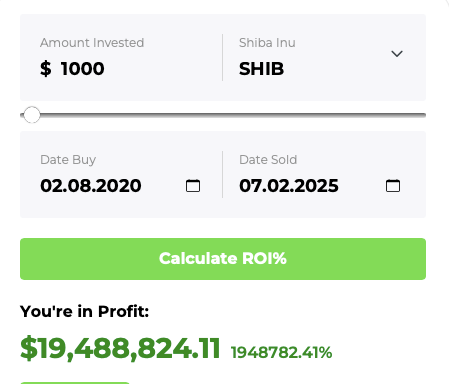Click the Calculate ROI% button
Image resolution: width=449 pixels, height=384 pixels.
point(223,259)
